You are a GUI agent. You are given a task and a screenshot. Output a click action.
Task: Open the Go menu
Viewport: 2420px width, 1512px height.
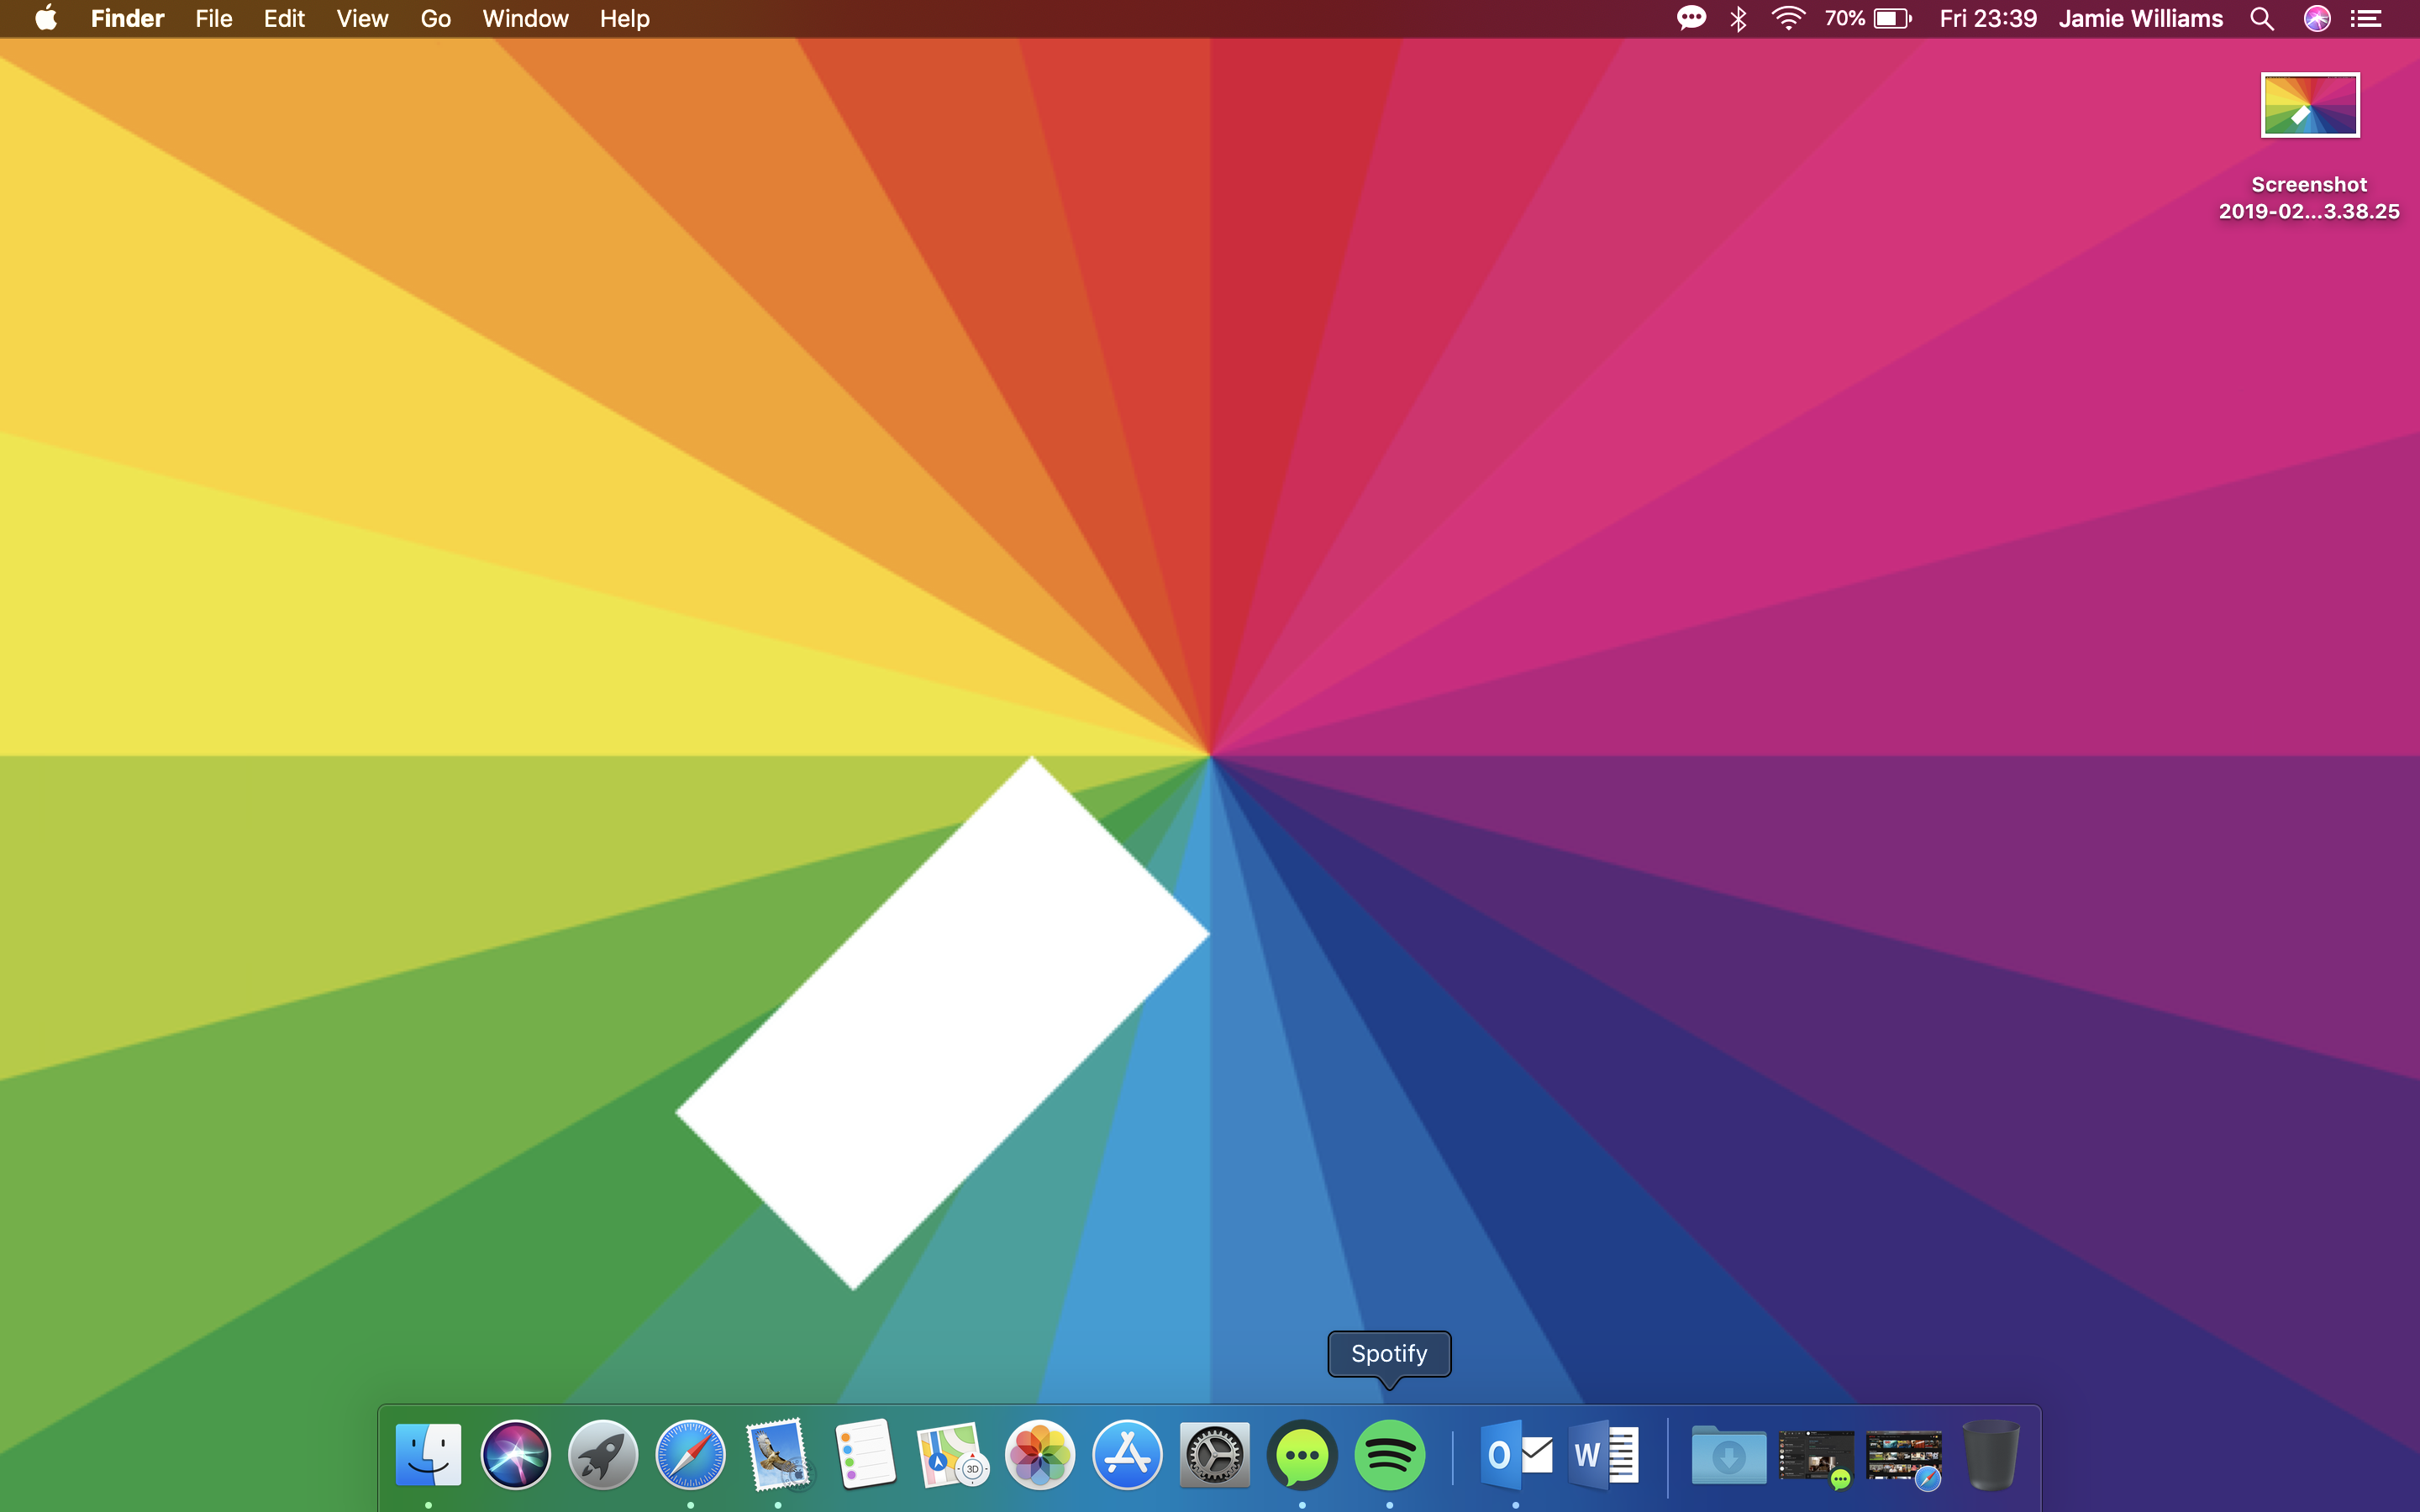(x=435, y=18)
